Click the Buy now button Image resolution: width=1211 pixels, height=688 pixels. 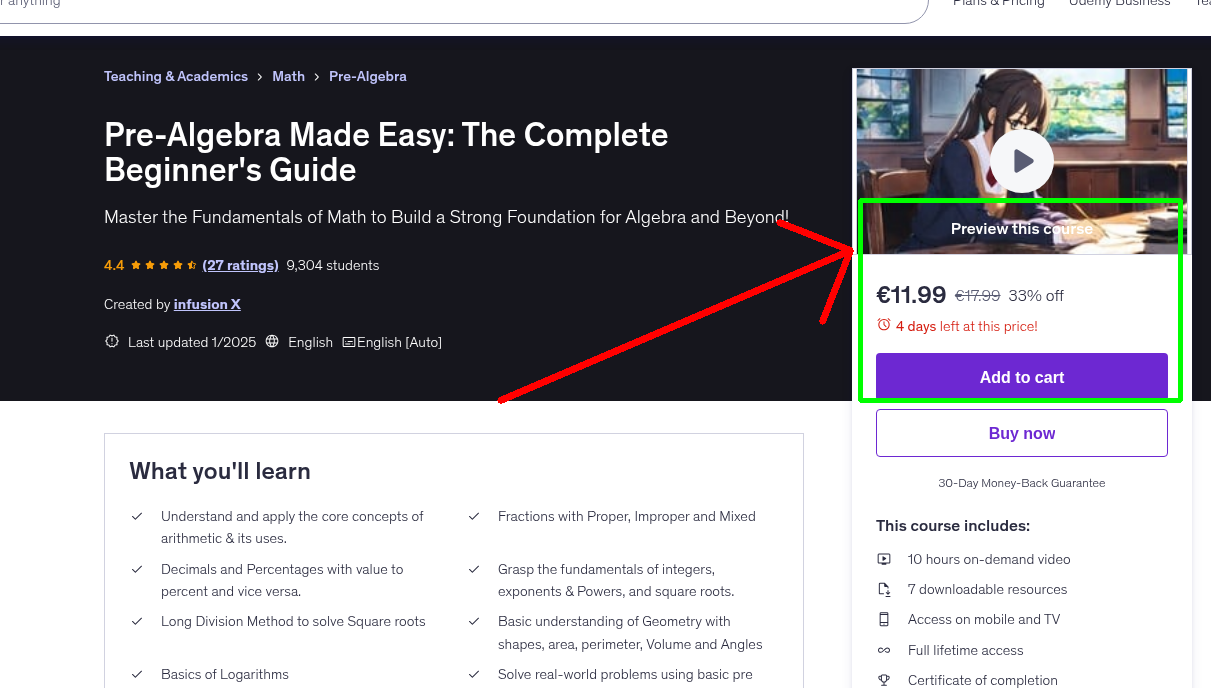[x=1021, y=432]
